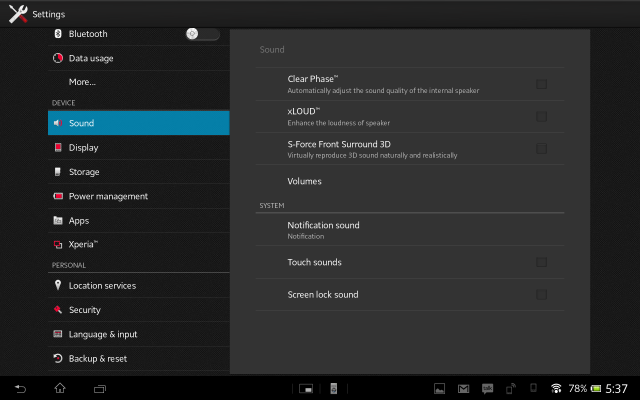
Task: Toggle the Touch sounds checkbox
Action: click(541, 262)
